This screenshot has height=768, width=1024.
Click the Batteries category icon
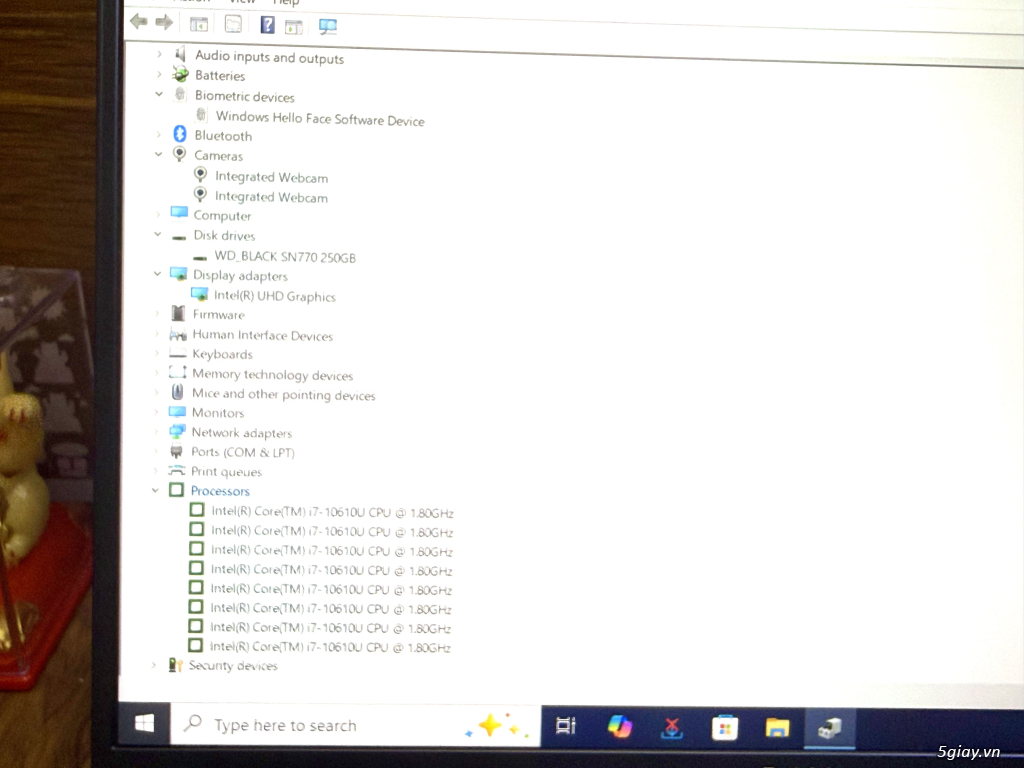pyautogui.click(x=180, y=74)
